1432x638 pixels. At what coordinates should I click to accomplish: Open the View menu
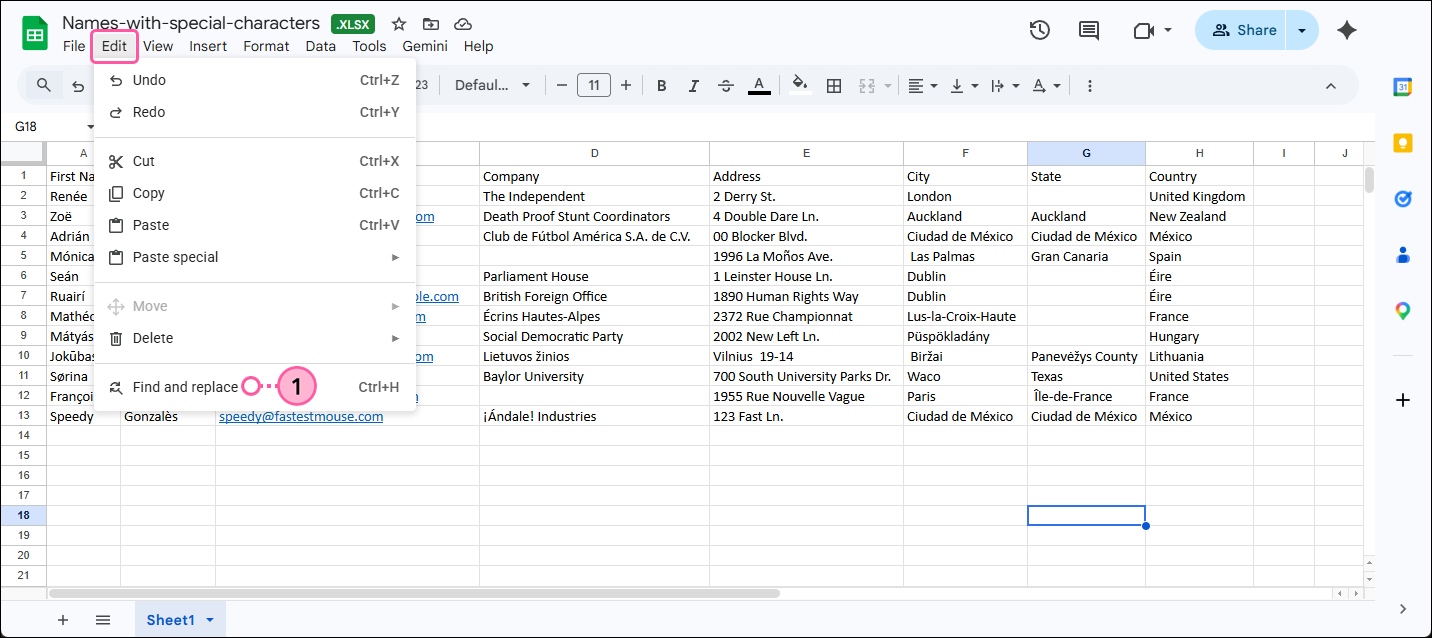[x=158, y=46]
